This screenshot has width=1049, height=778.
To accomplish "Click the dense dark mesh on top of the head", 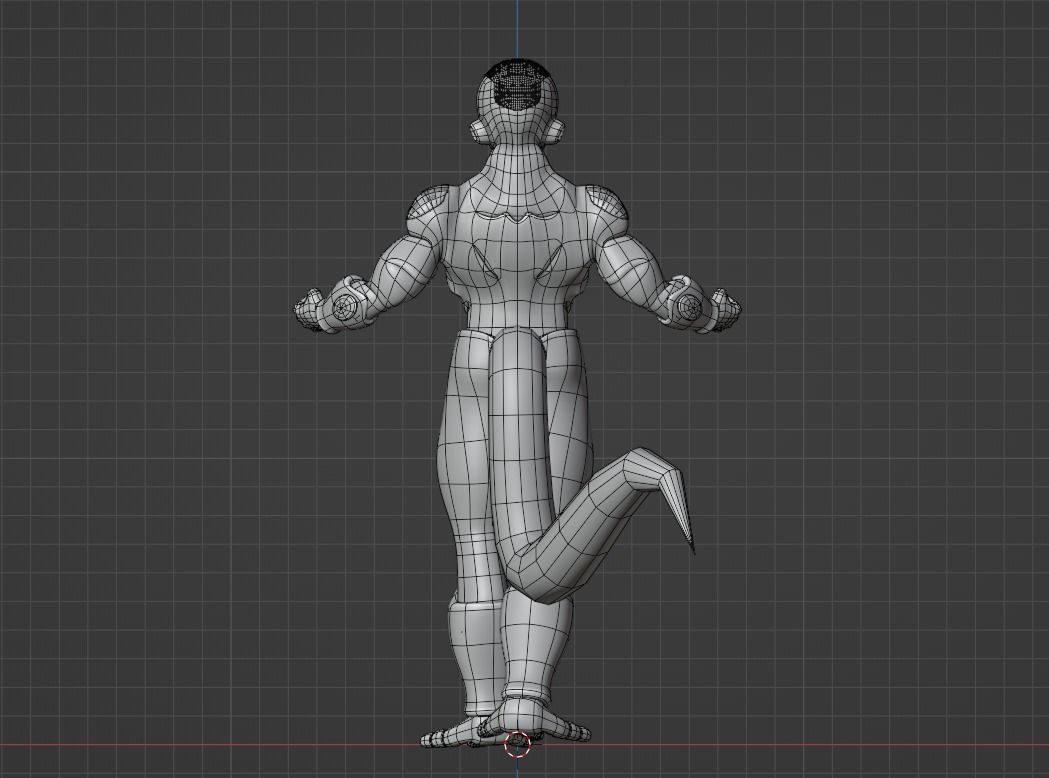I will (x=516, y=84).
